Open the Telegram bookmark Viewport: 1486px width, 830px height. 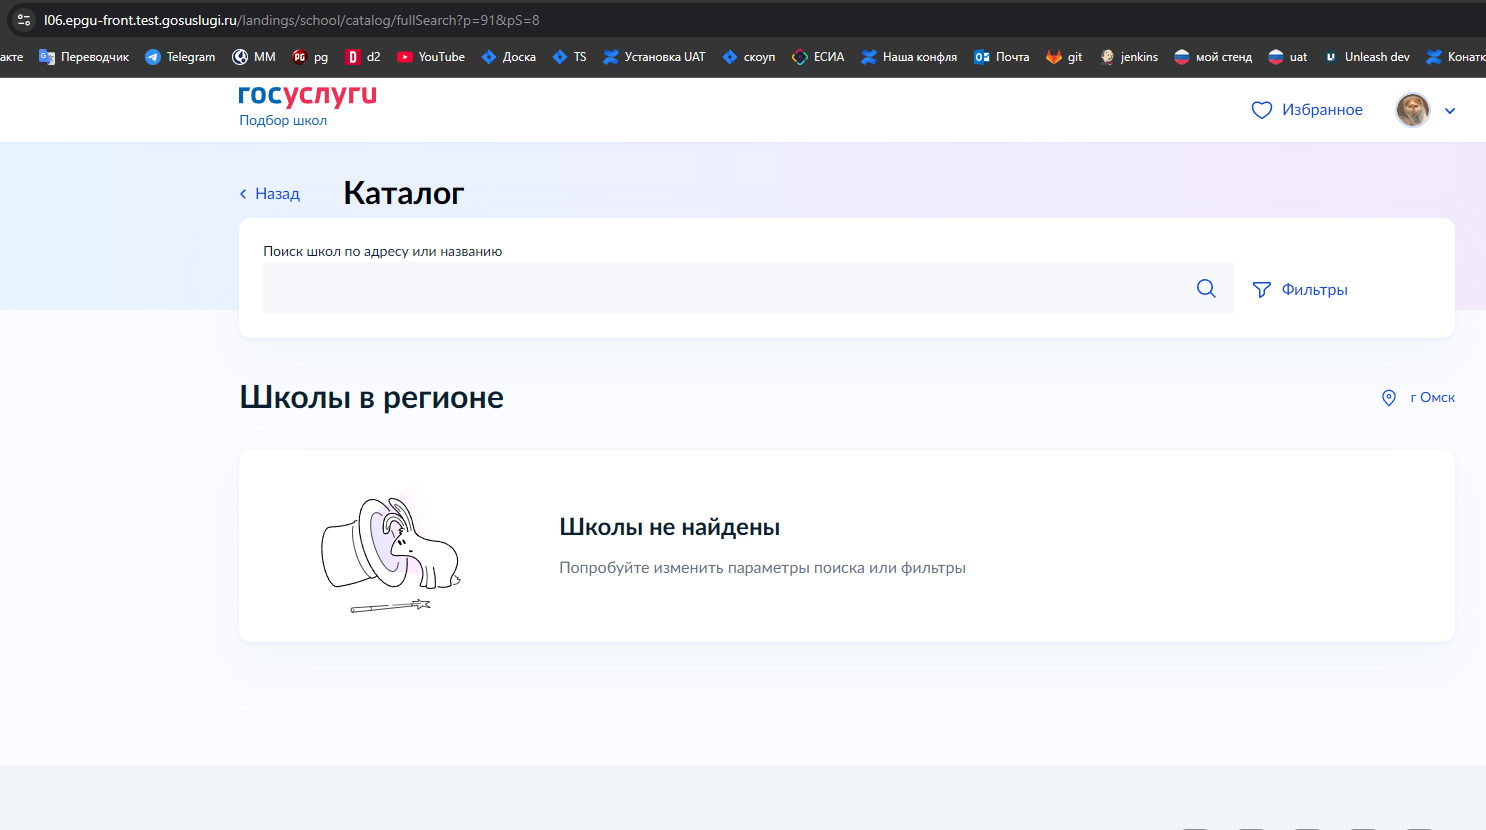(x=180, y=57)
